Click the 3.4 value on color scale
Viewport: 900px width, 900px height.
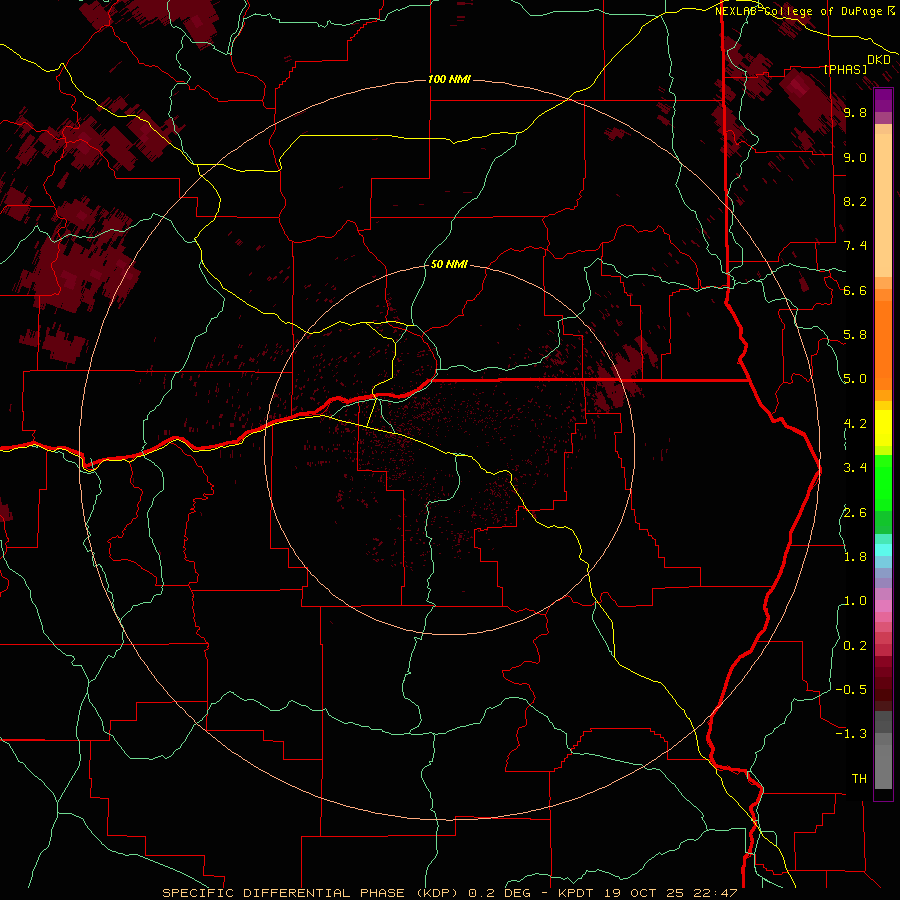pyautogui.click(x=855, y=468)
